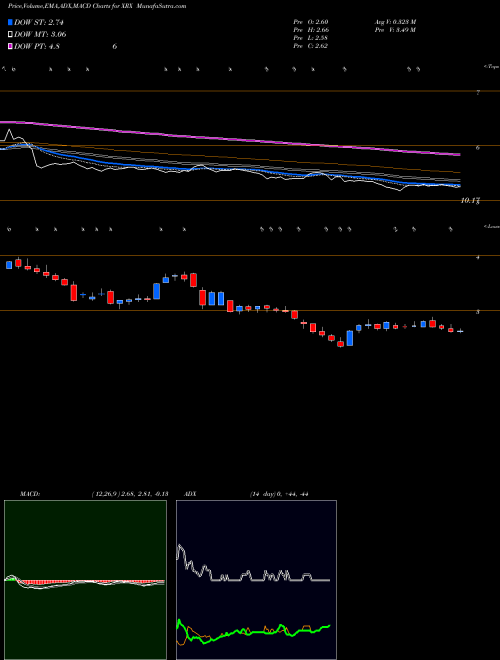Click the first blue candlestick on the left
Screen dimensions: 500x660
[9, 265]
